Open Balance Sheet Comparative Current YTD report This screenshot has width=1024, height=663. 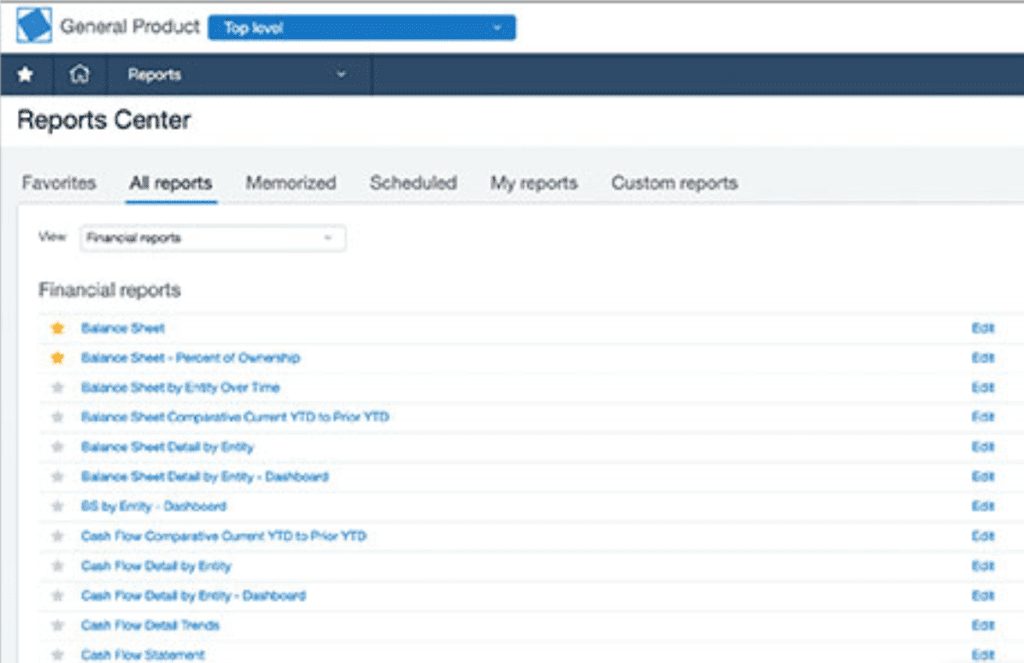(x=234, y=417)
